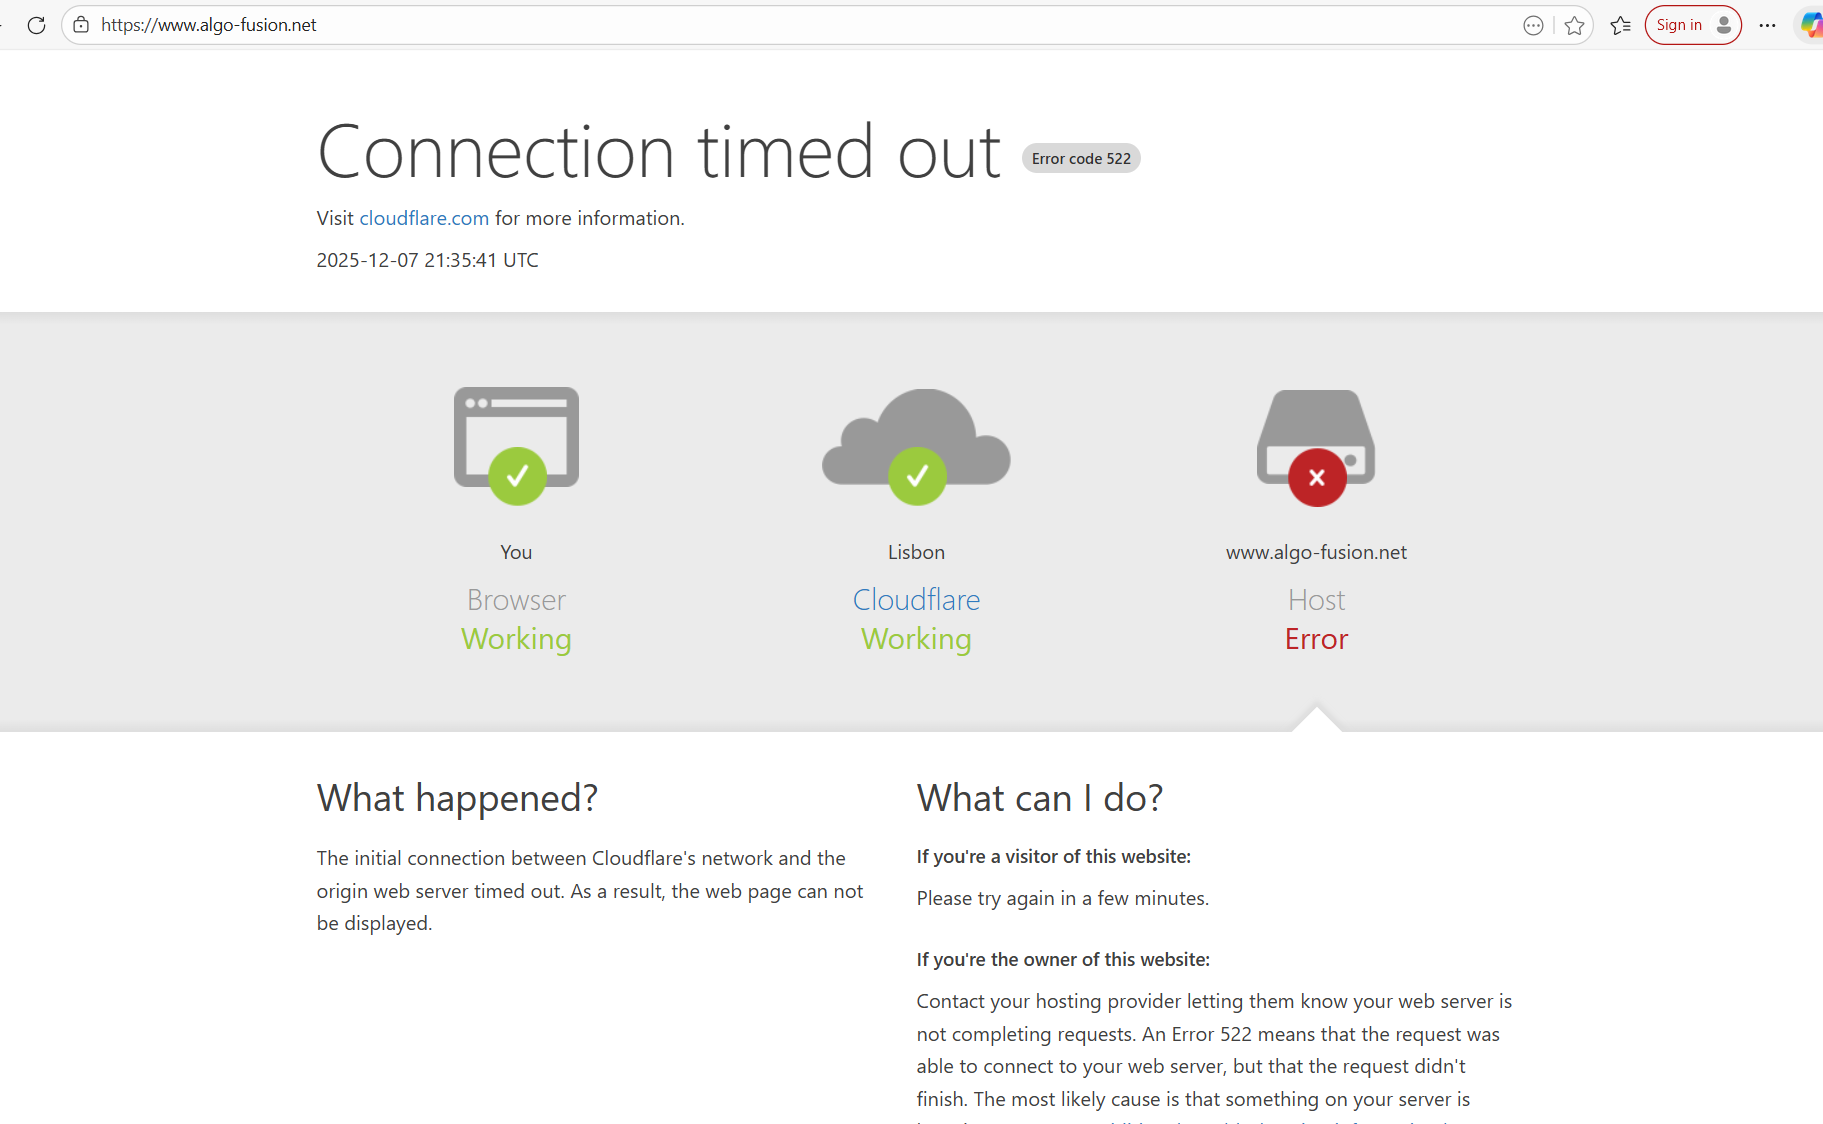Screen dimensions: 1823x1124
Task: Click the site security lock icon
Action: 80,25
